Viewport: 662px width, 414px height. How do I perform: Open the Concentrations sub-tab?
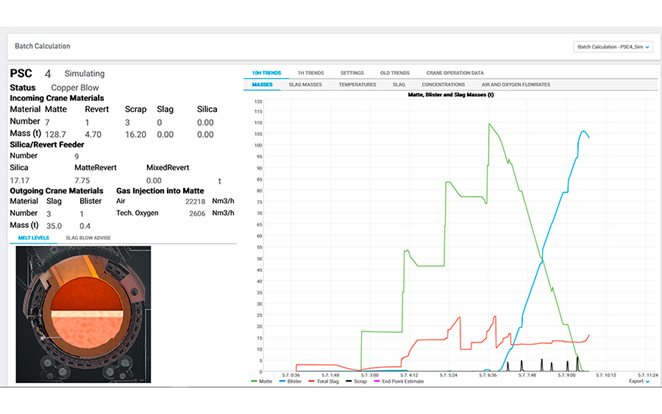(x=443, y=85)
